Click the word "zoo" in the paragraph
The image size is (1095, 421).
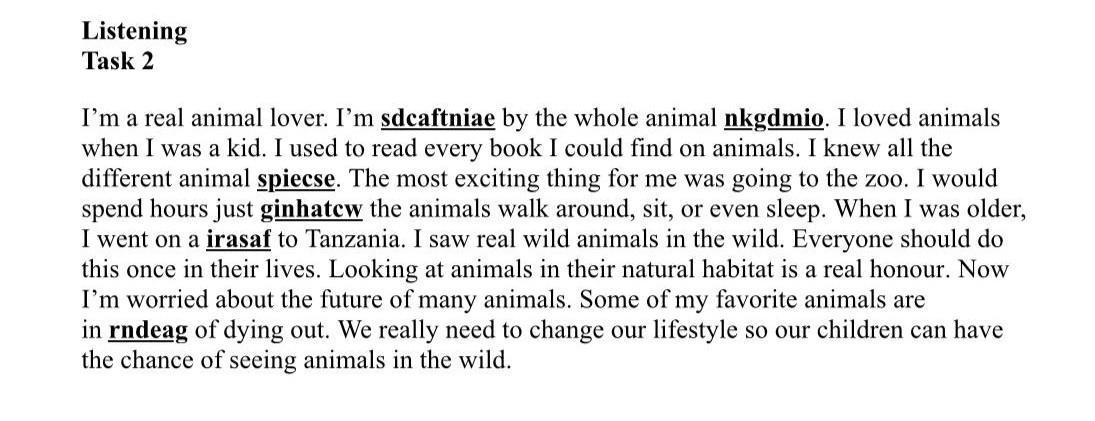click(892, 180)
